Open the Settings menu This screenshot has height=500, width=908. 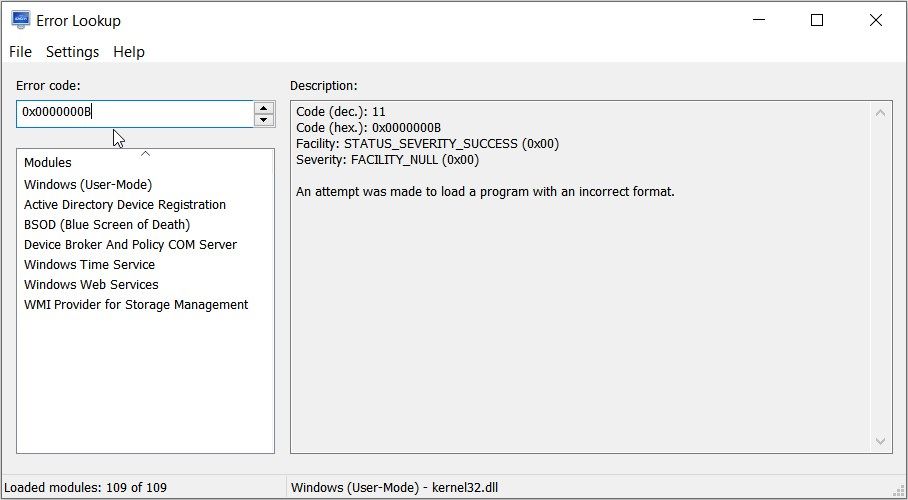(73, 52)
